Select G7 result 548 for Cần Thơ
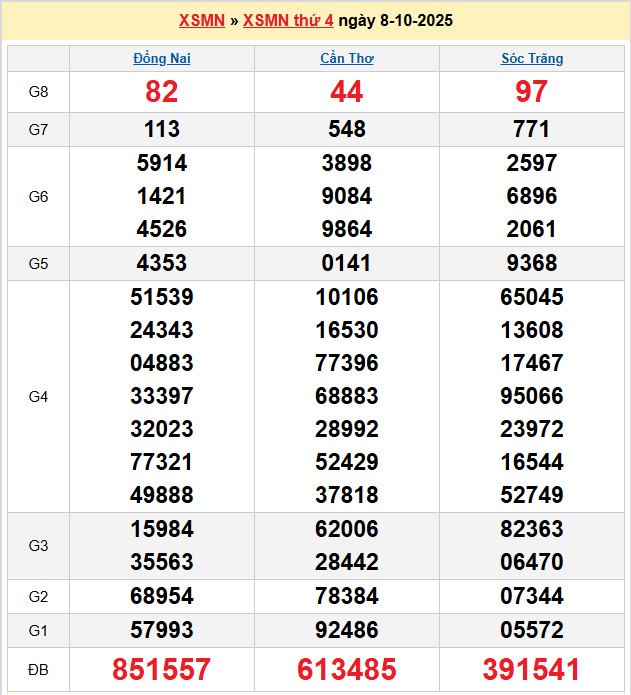The image size is (631, 695). pyautogui.click(x=346, y=129)
